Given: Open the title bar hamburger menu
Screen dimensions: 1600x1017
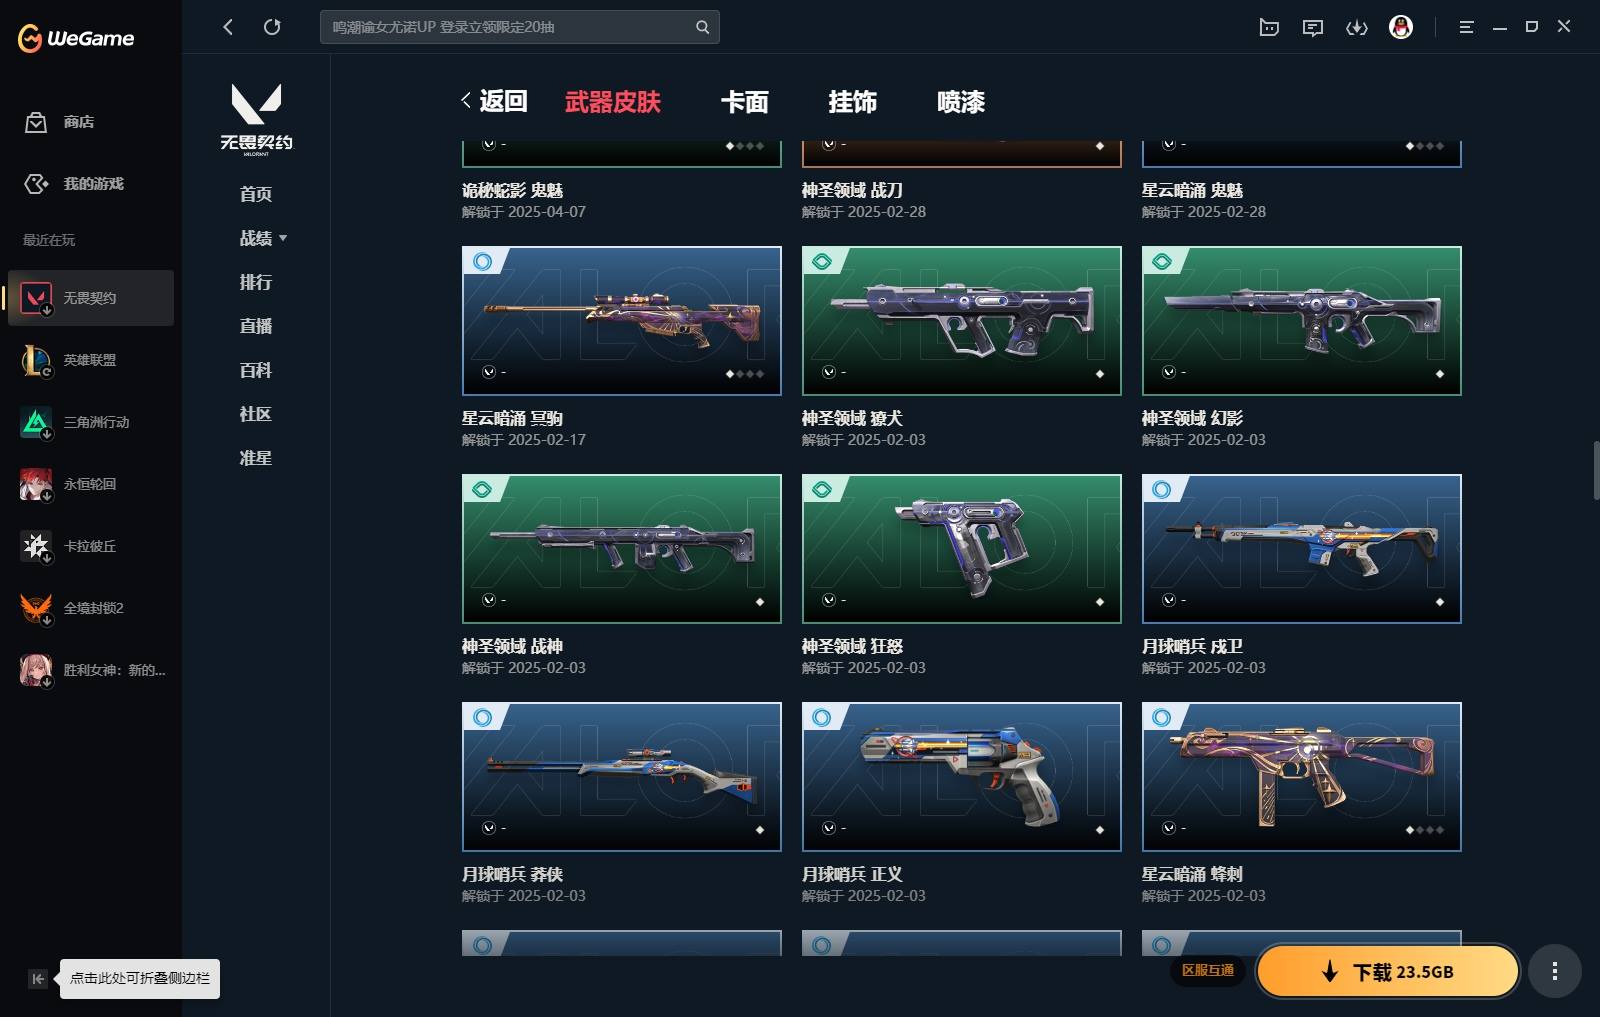Looking at the screenshot, I should tap(1466, 28).
